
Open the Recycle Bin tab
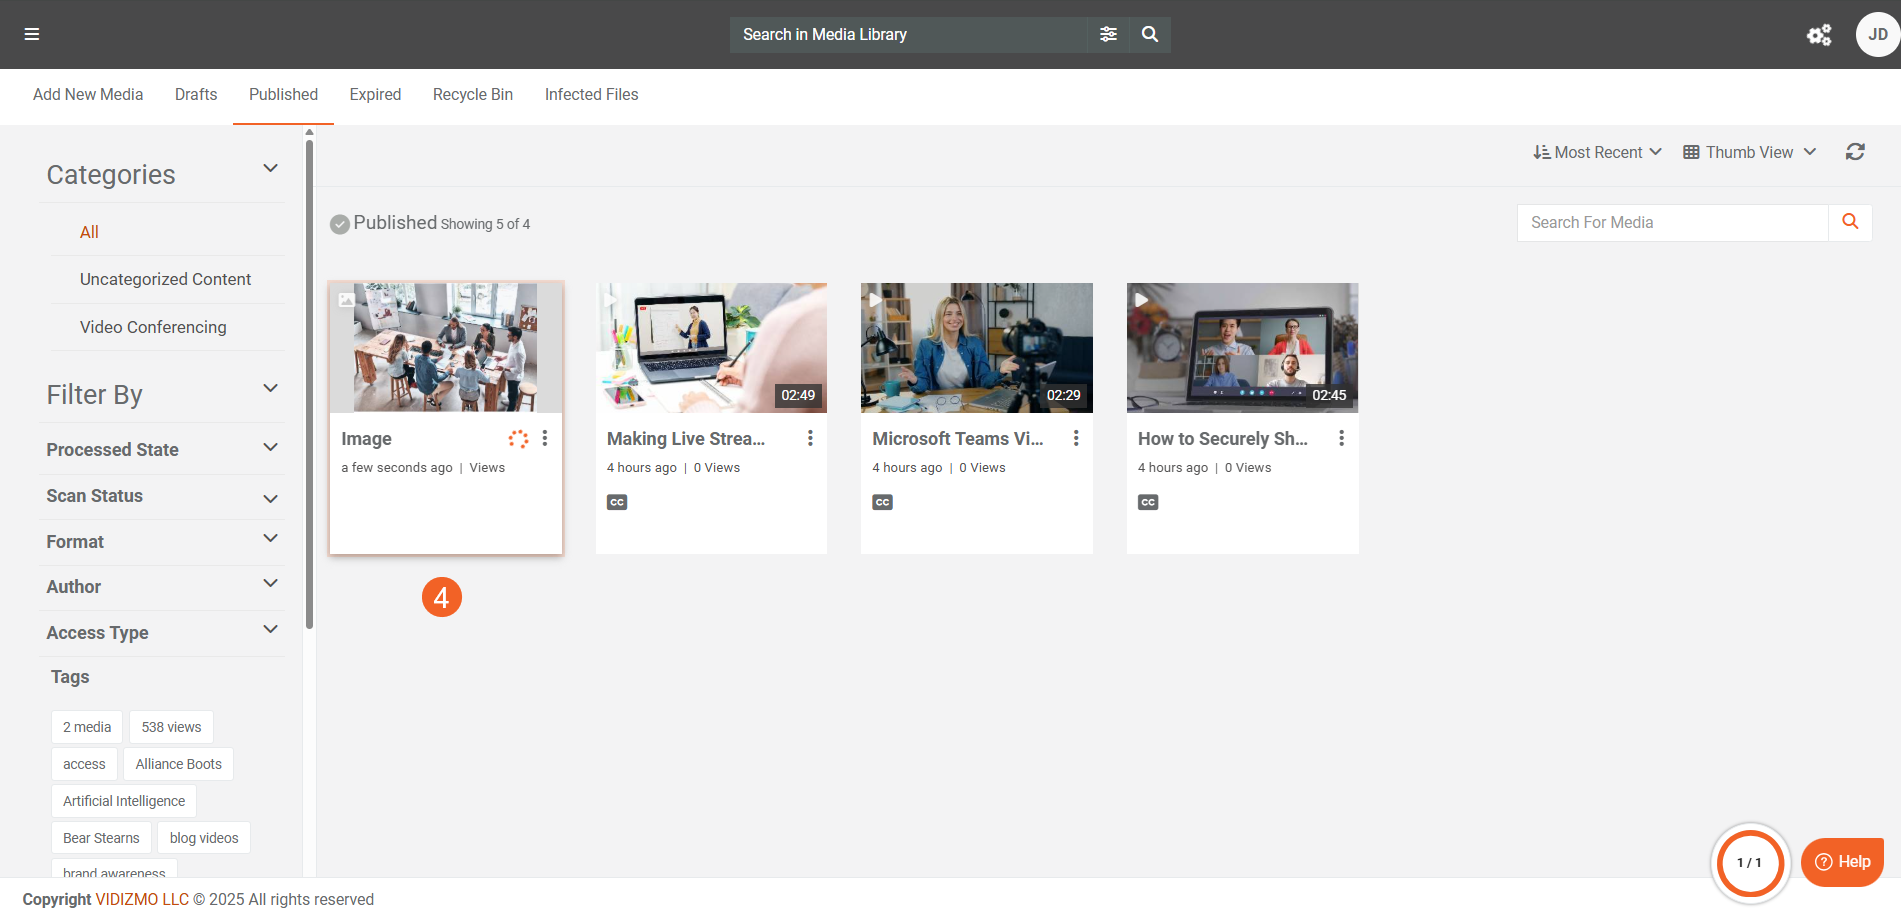472,94
